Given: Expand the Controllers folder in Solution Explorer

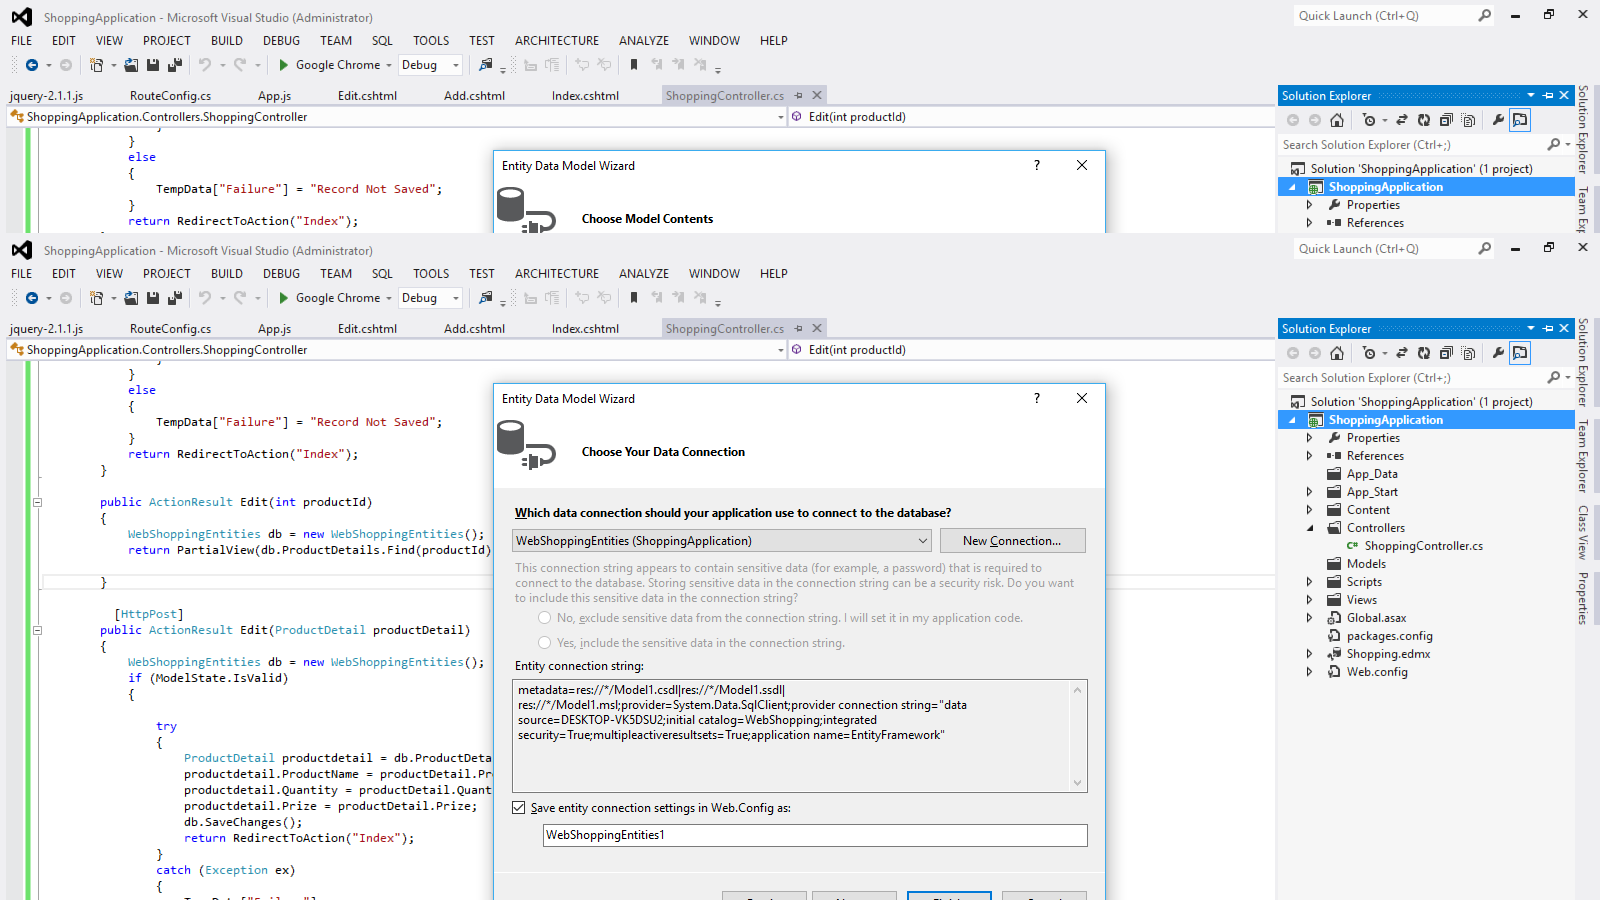Looking at the screenshot, I should coord(1310,527).
